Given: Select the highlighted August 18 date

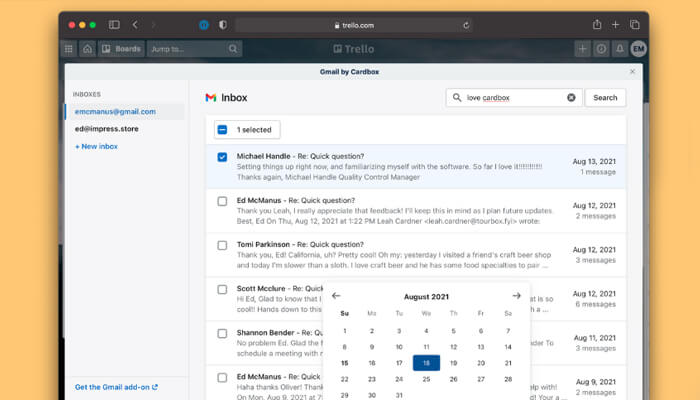Looking at the screenshot, I should click(426, 363).
